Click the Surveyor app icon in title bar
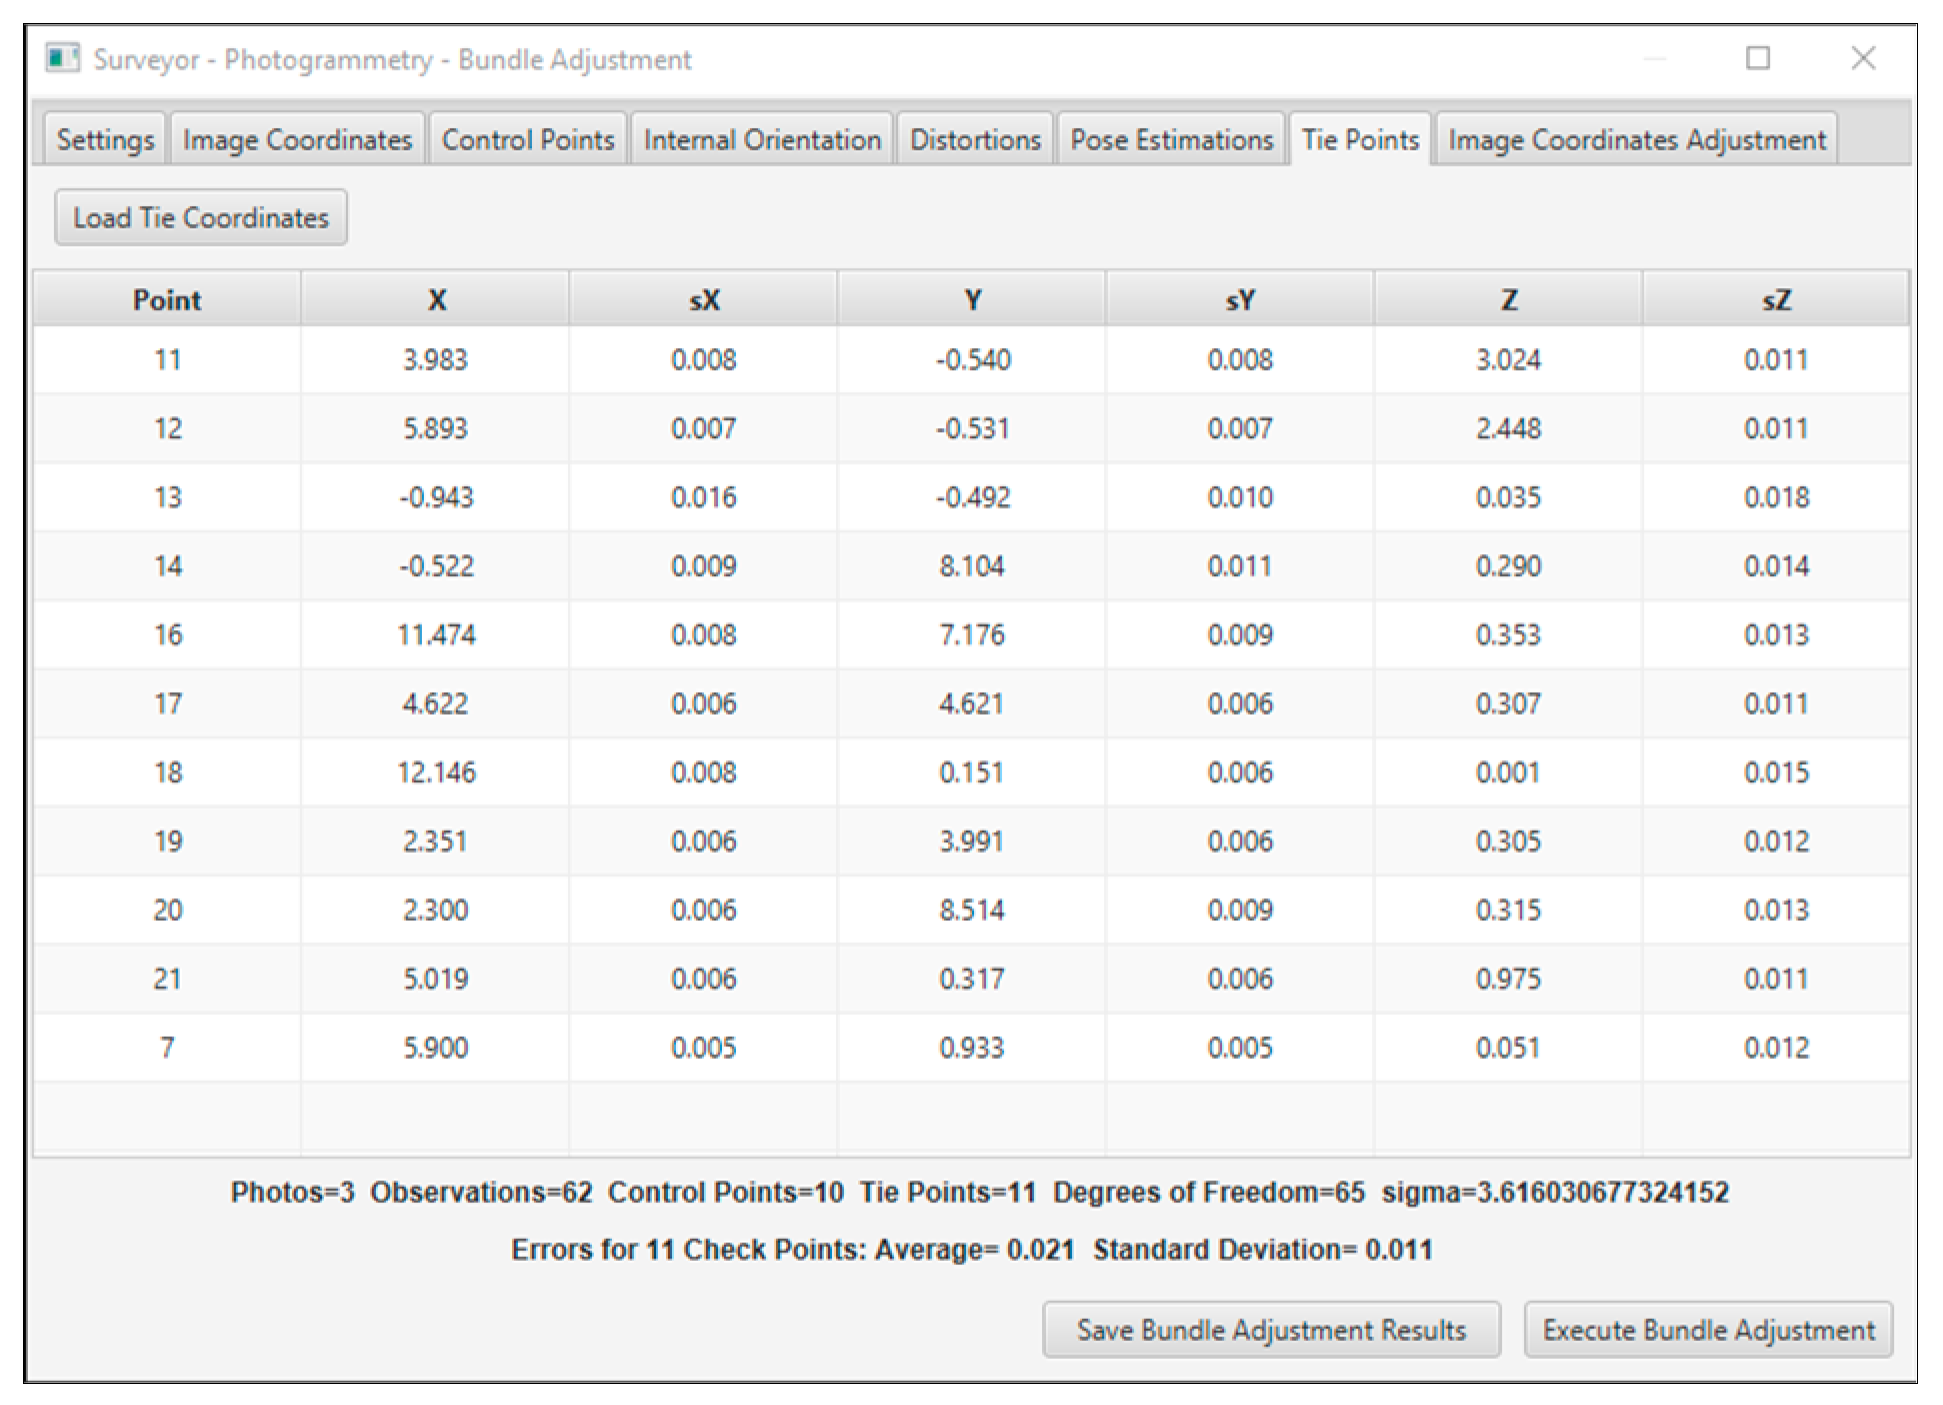The height and width of the screenshot is (1405, 1943). click(62, 58)
